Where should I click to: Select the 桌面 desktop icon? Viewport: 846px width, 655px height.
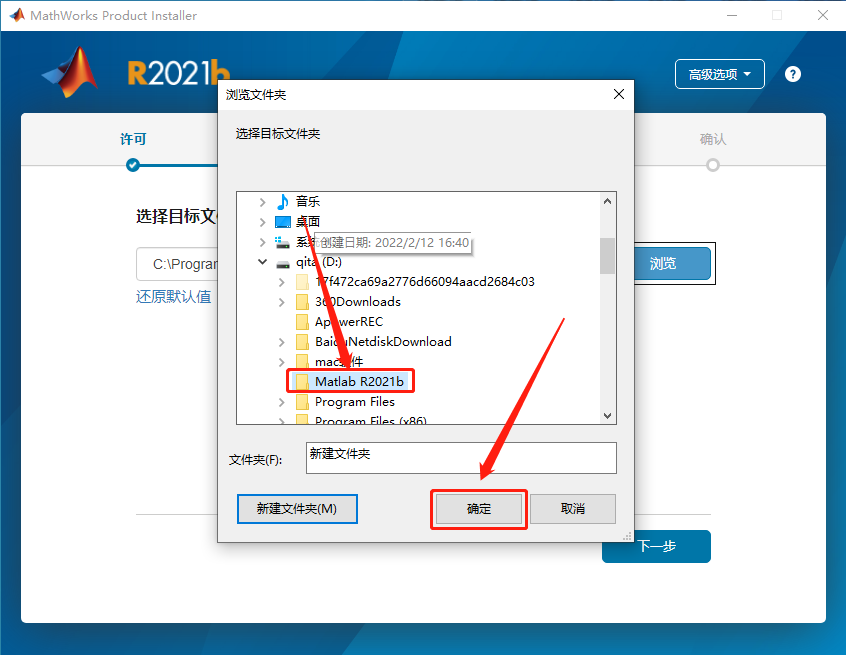coord(283,222)
